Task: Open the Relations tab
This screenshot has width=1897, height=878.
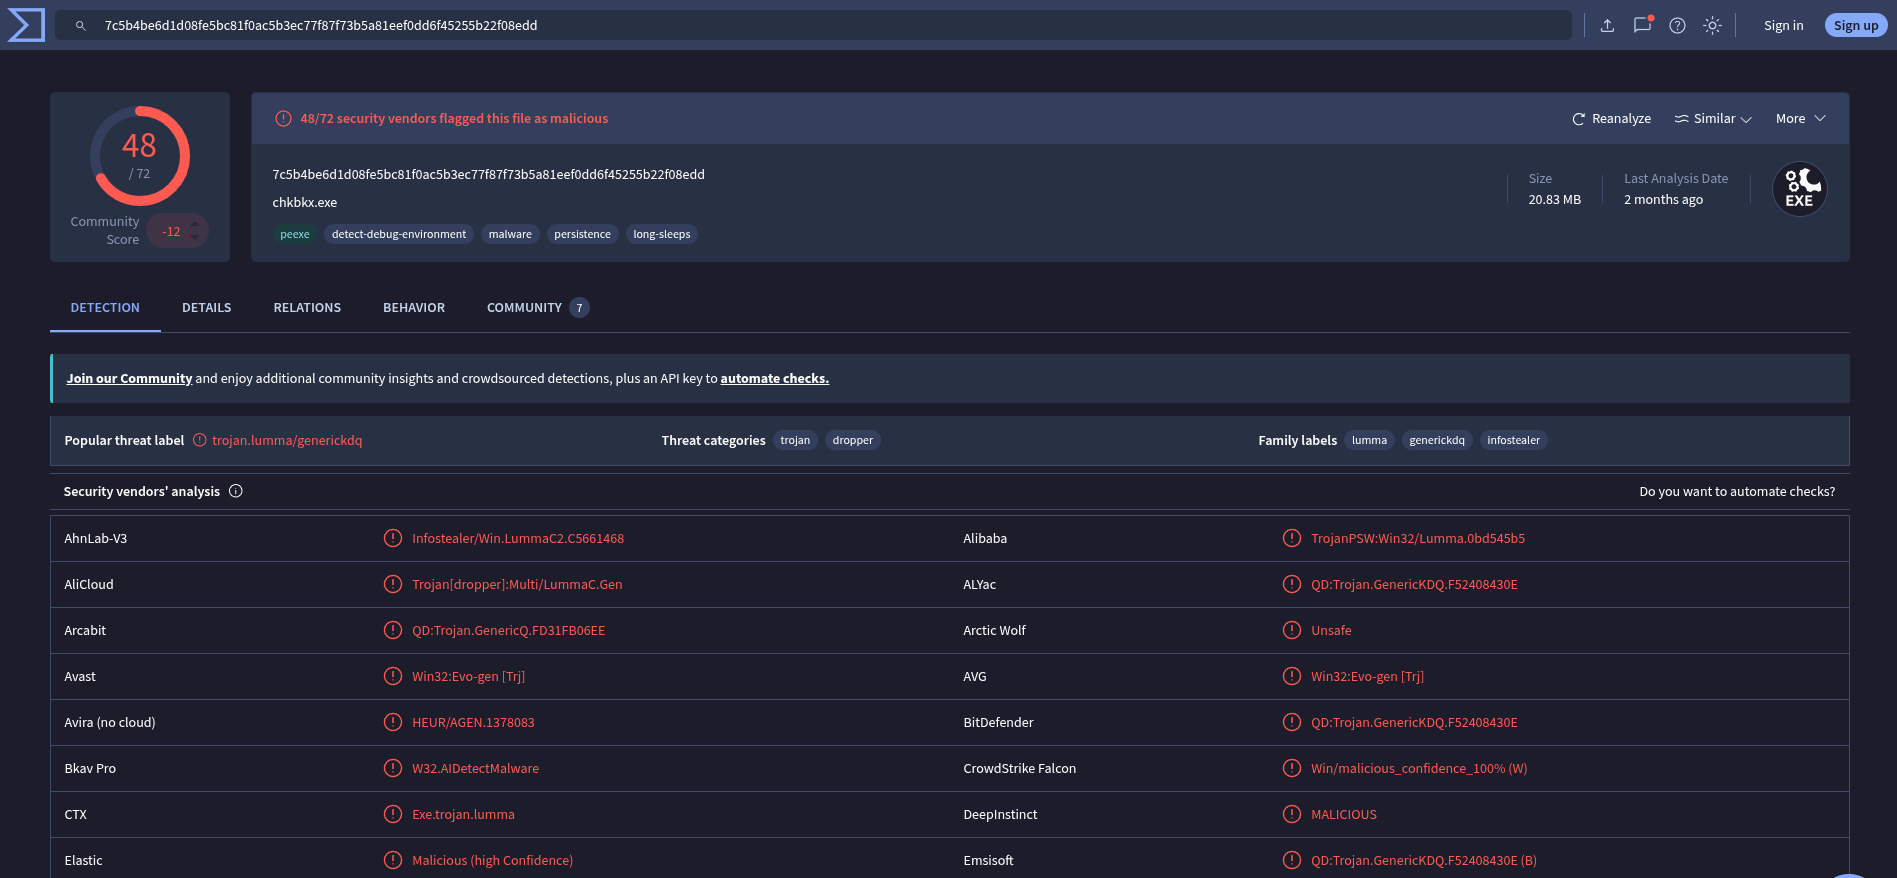Action: pyautogui.click(x=307, y=308)
